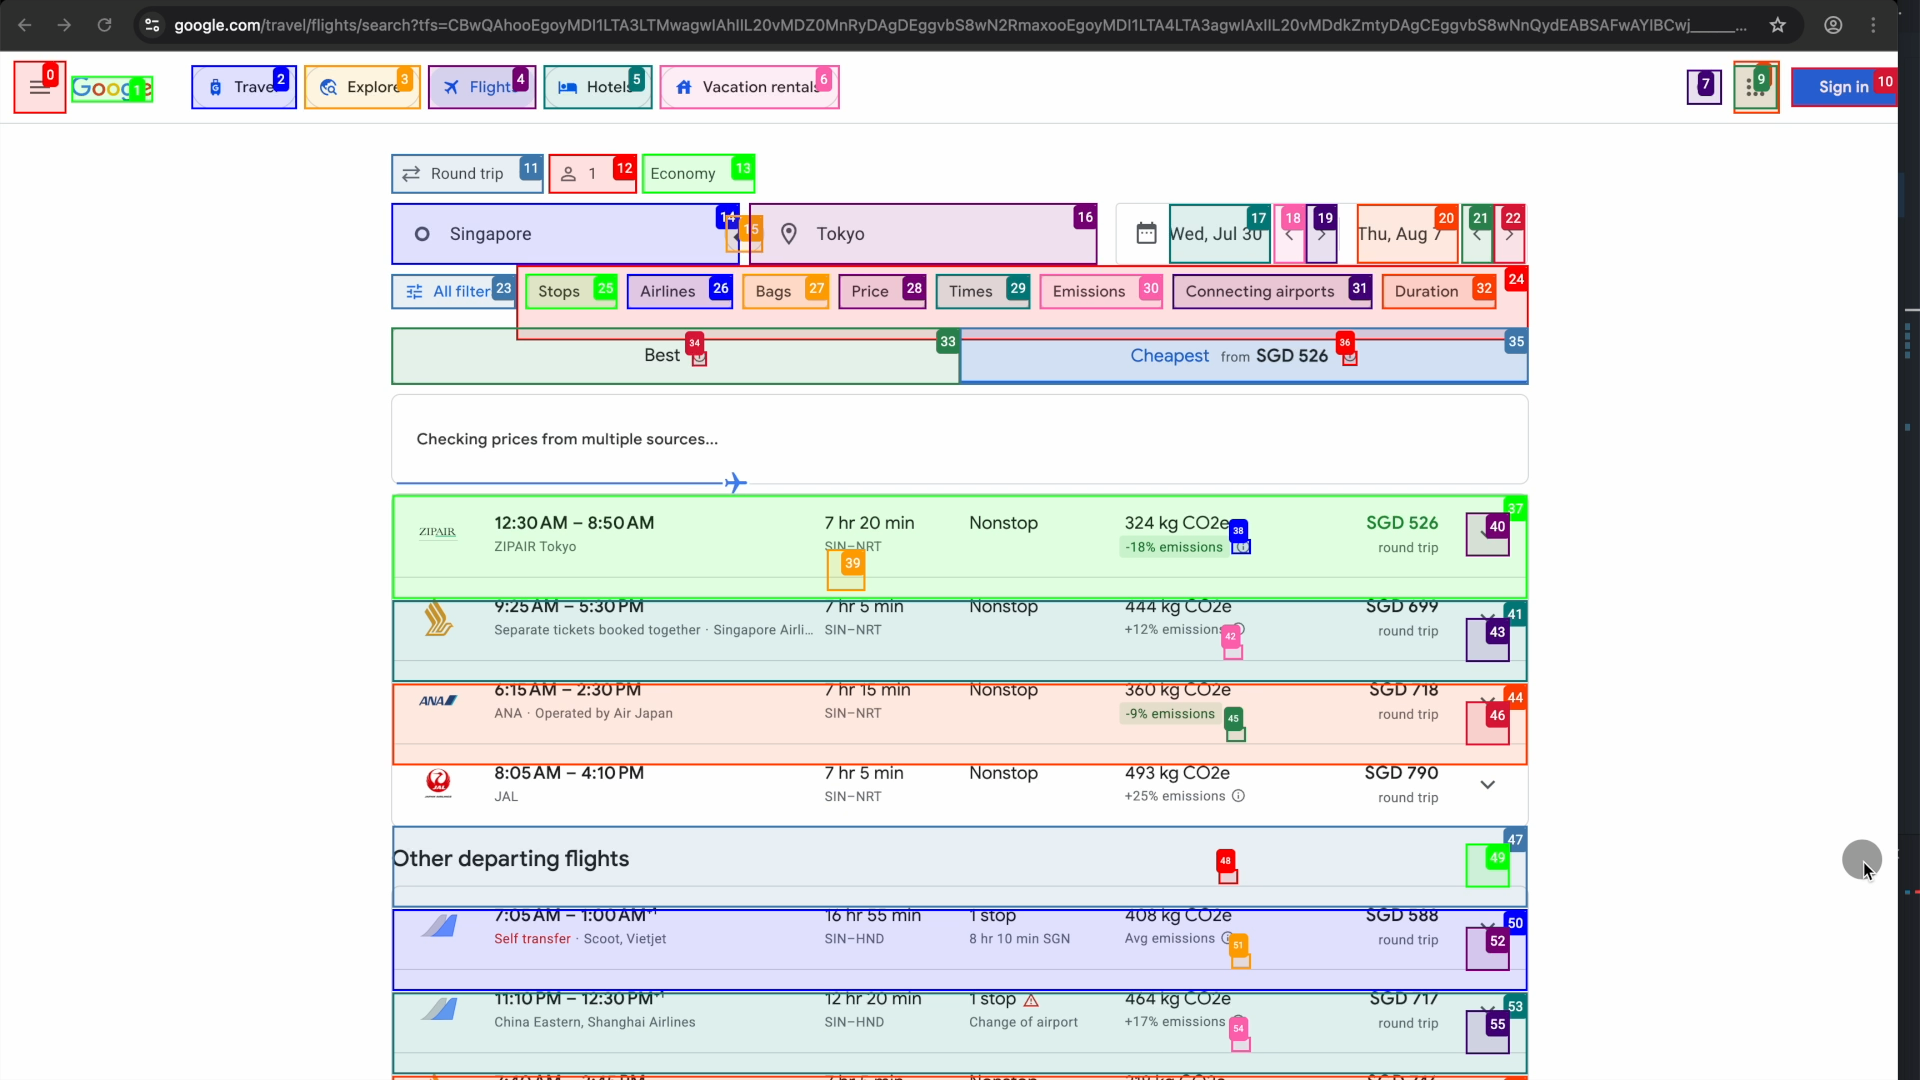Open the Airlines filter
This screenshot has height=1080, width=1920.
tap(680, 291)
